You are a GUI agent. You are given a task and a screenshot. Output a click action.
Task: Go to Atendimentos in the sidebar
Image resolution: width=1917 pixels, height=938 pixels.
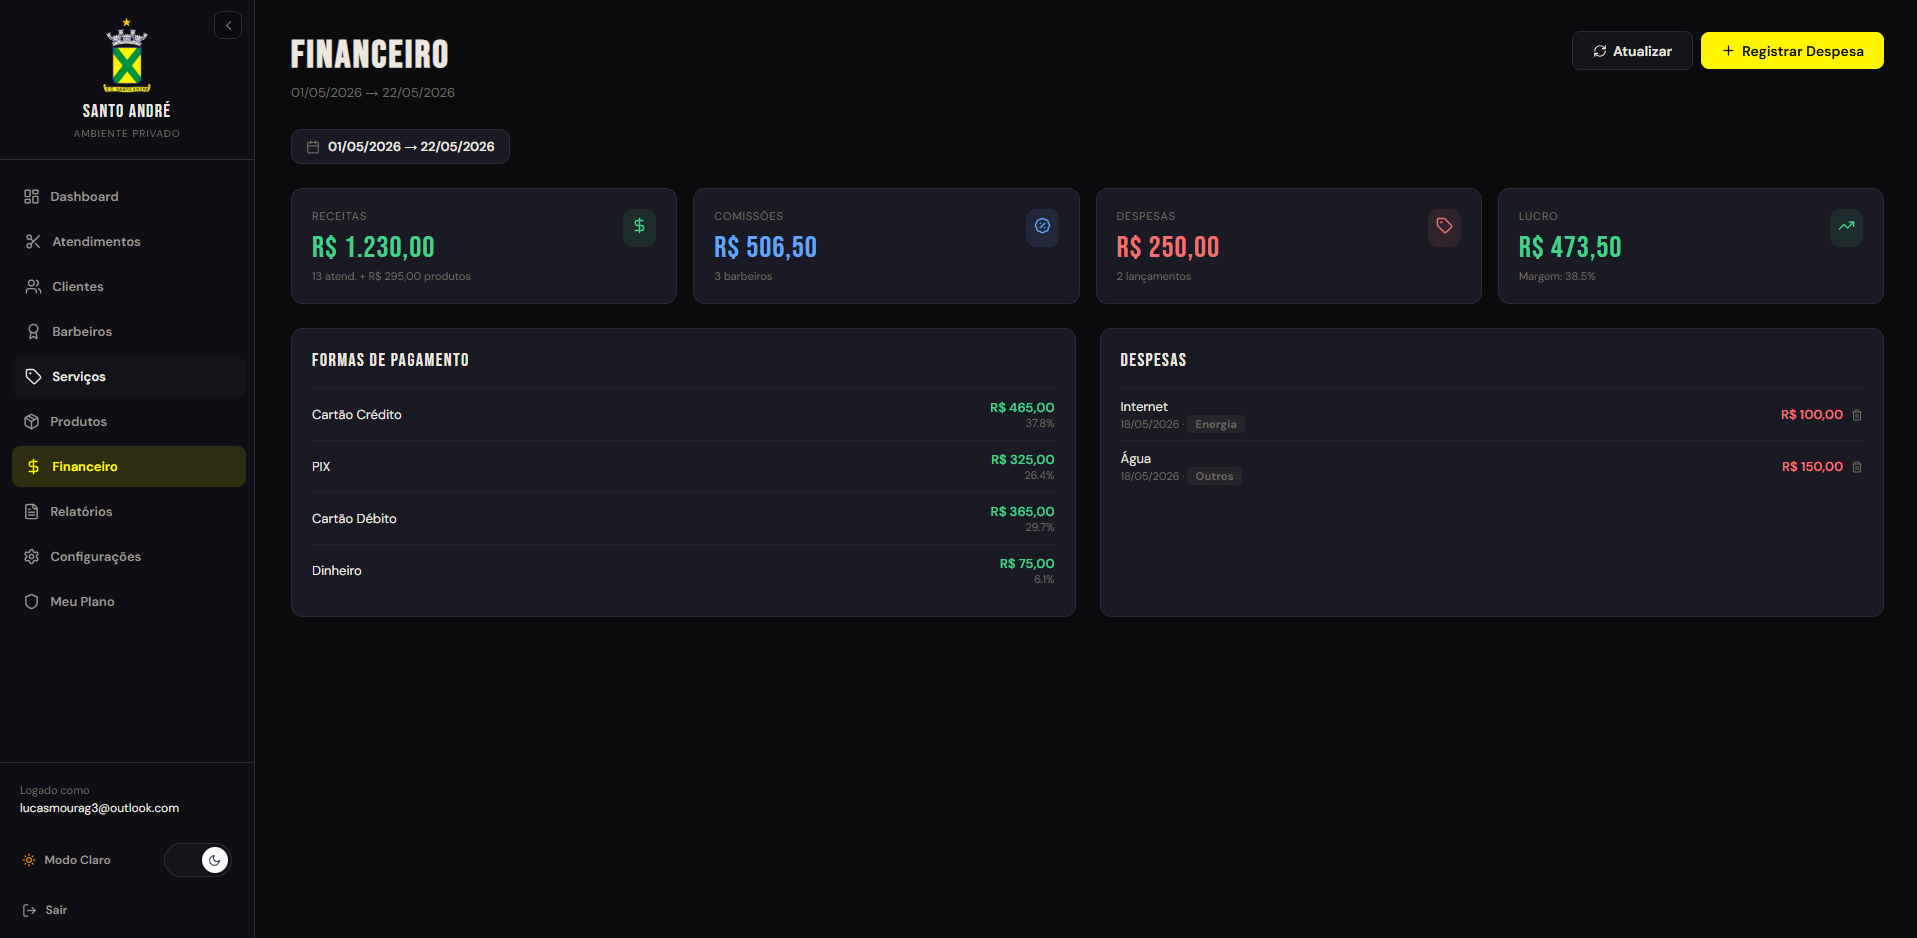(x=129, y=242)
